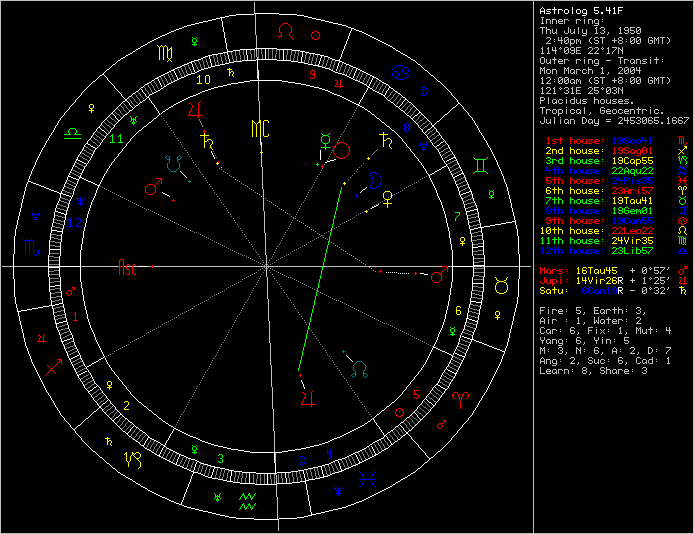Click the yellow MC midheaven marker
This screenshot has height=534, width=694.
tap(260, 128)
